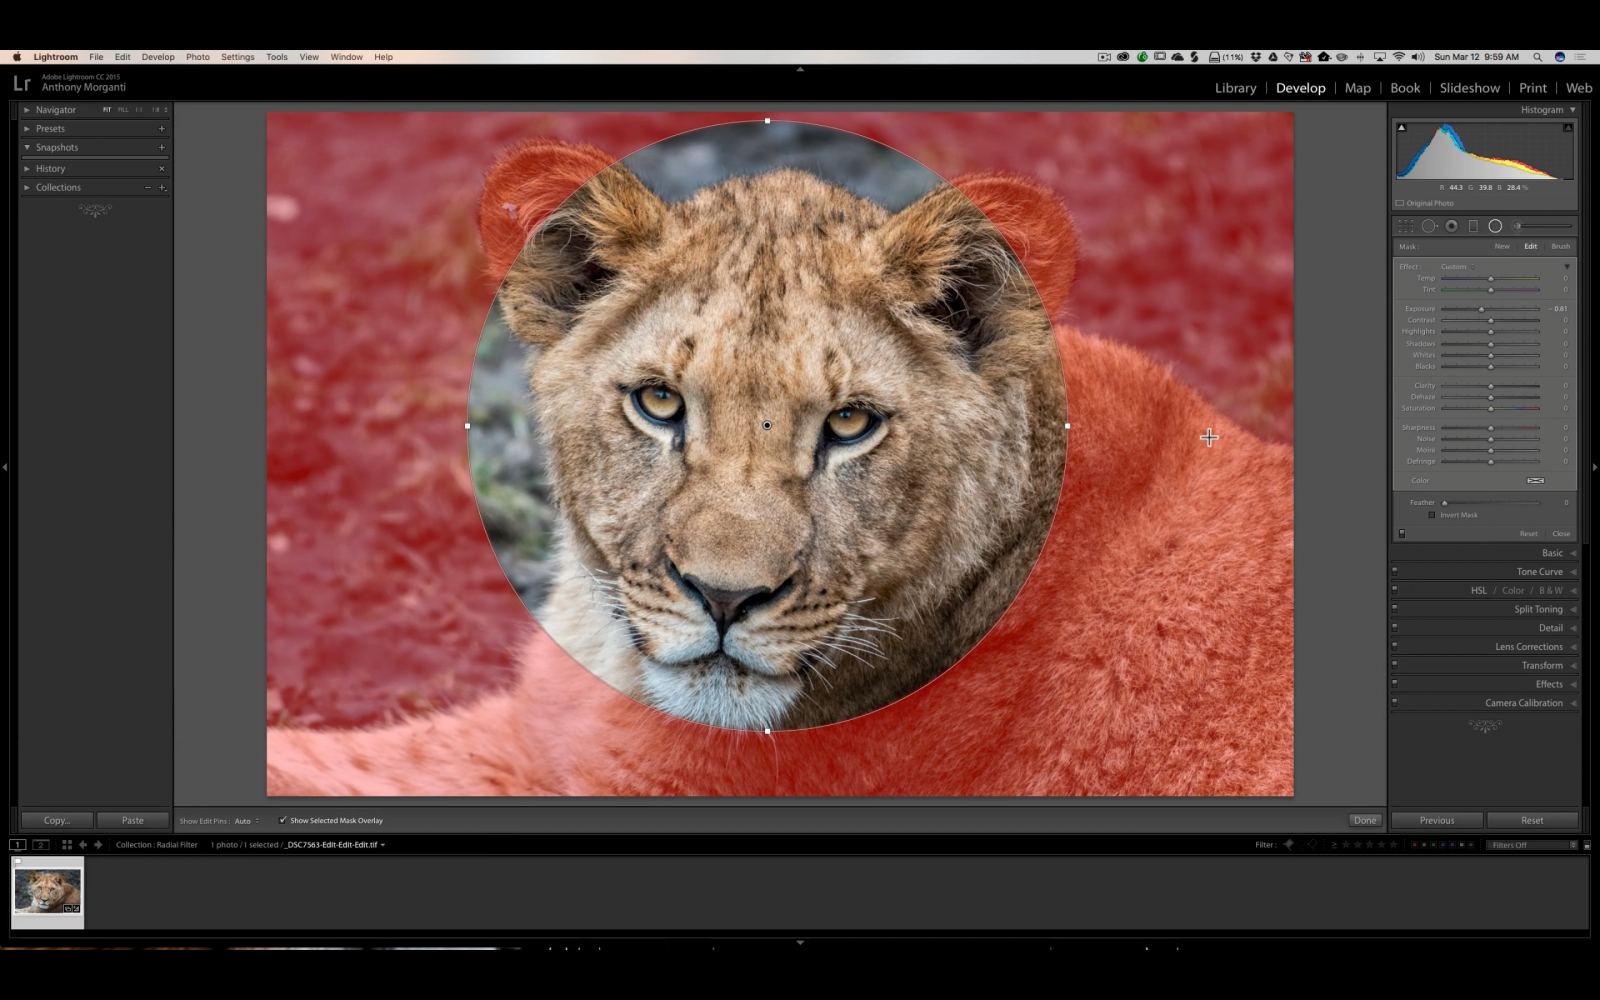Check the Original Photo checkbox under the histogram
This screenshot has height=1000, width=1600.
click(x=1400, y=202)
